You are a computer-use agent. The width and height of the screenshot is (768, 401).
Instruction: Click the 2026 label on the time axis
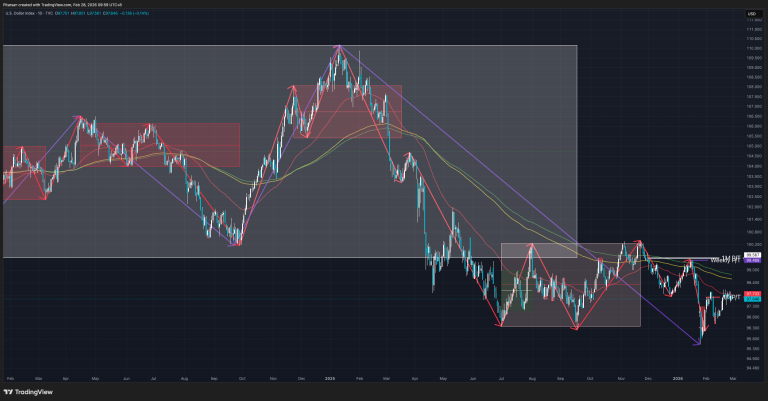click(677, 378)
